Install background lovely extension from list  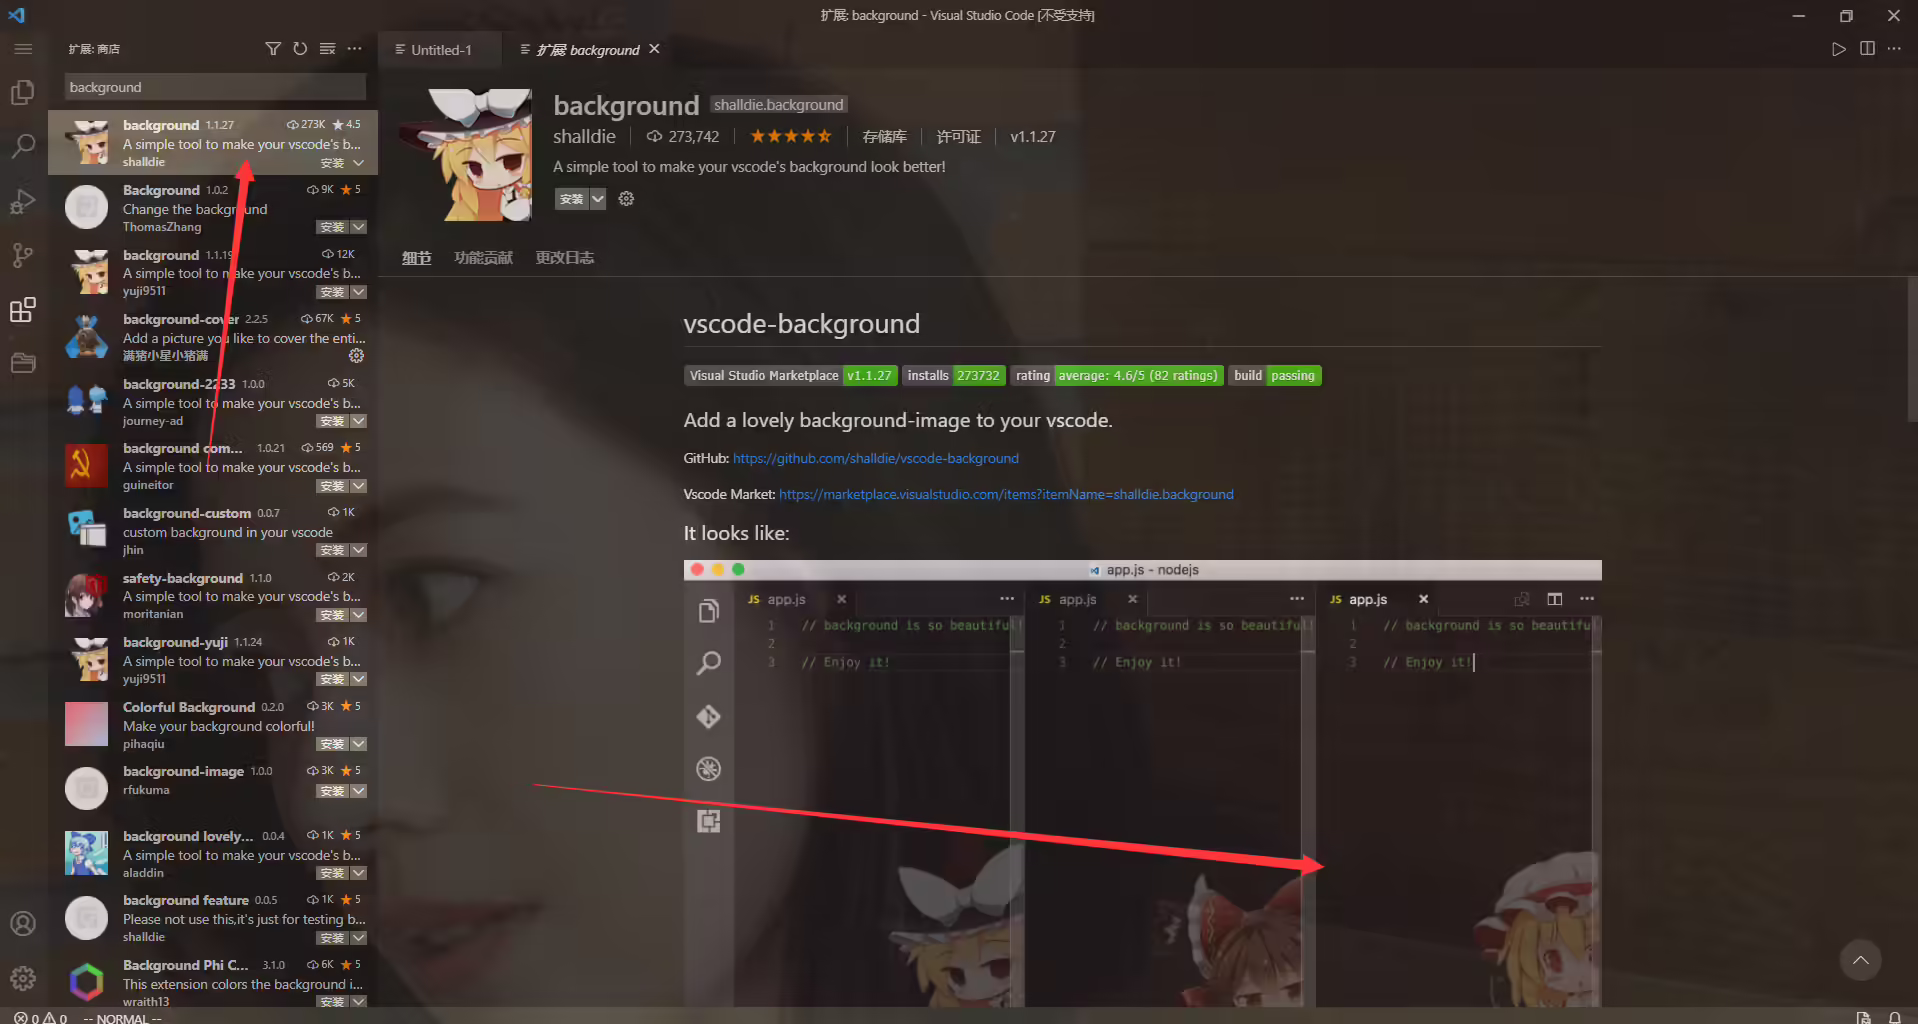pyautogui.click(x=332, y=873)
